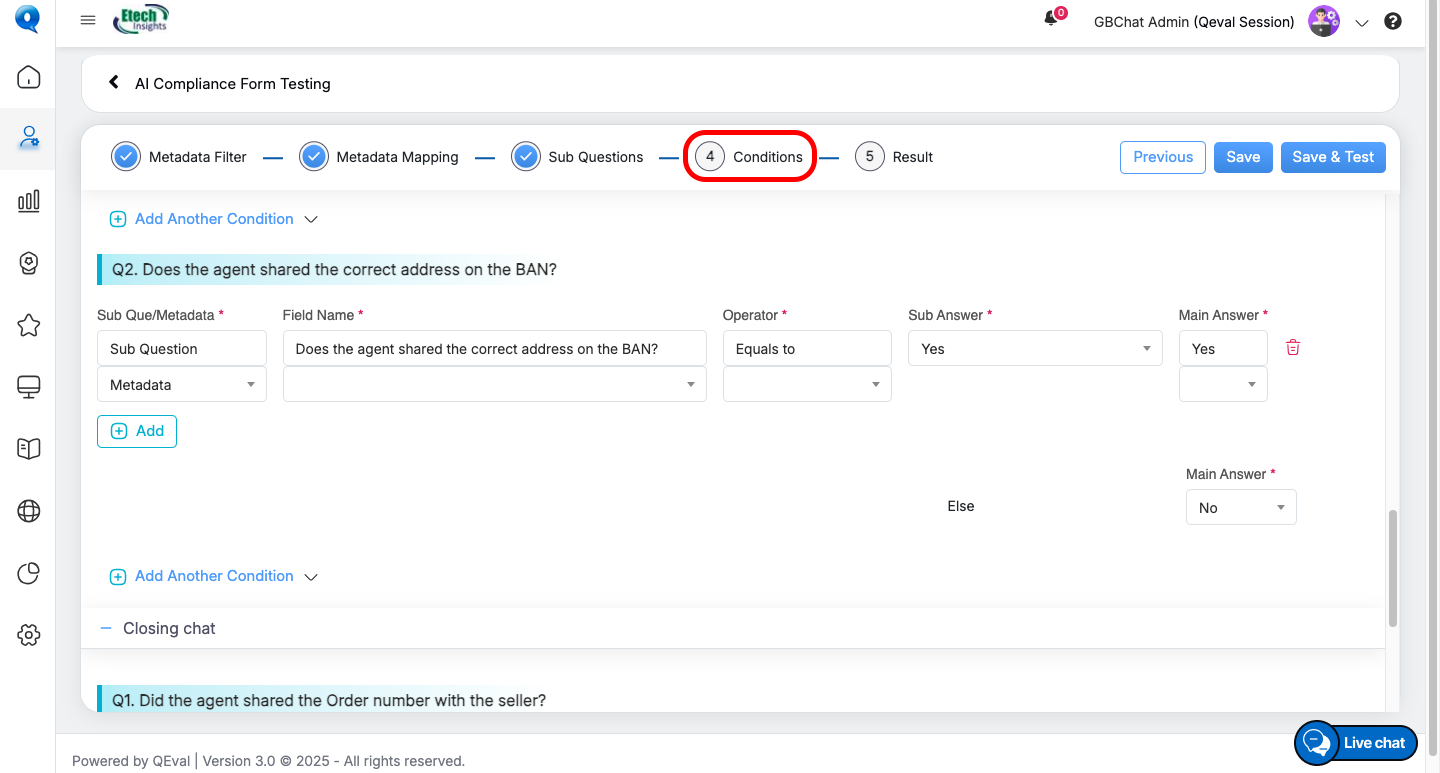Click the notification bell icon

point(1051,19)
